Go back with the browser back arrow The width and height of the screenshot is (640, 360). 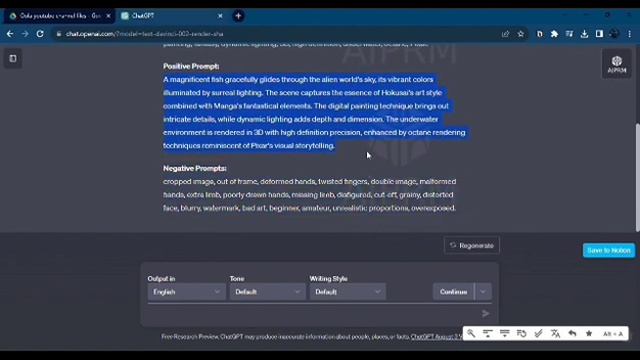10,34
